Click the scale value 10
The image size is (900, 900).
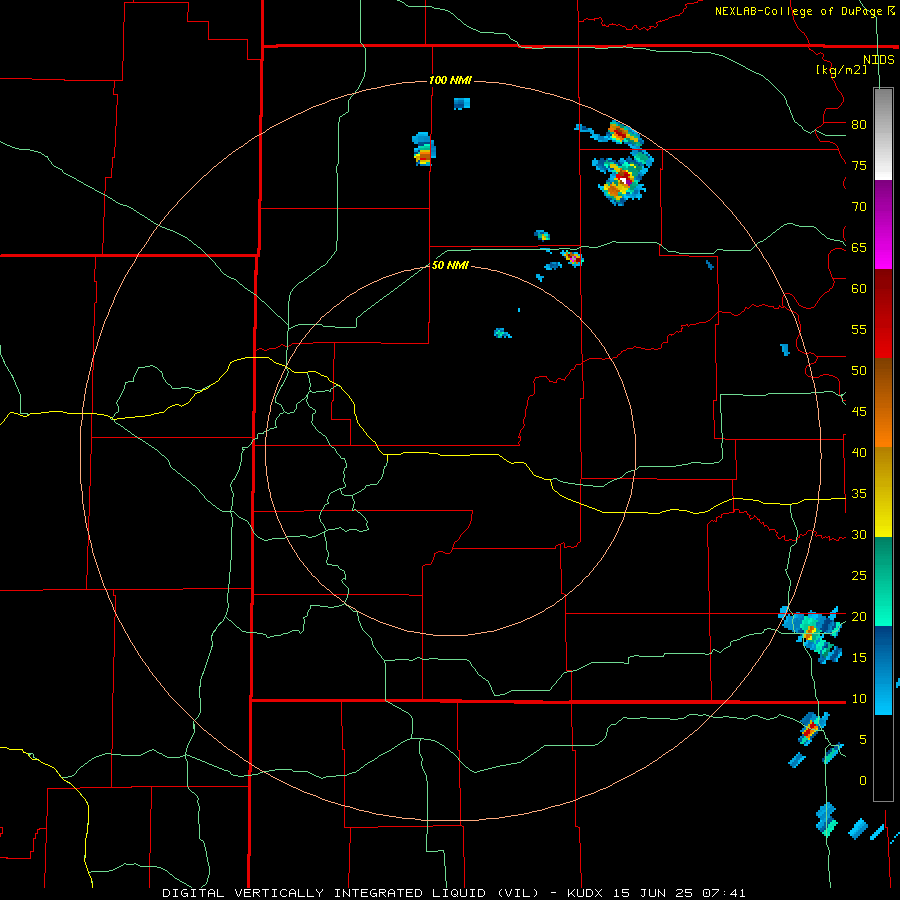point(859,699)
